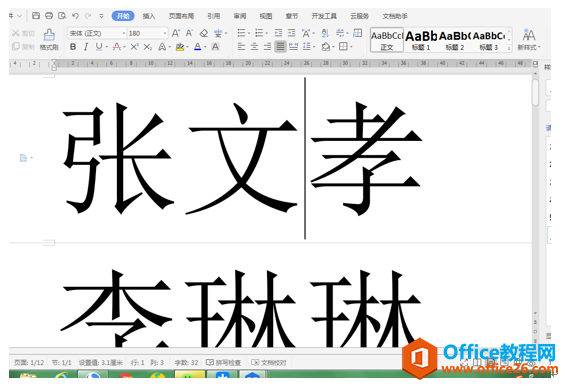Sort text with the A-Z sort icon
The image size is (565, 386).
coord(325,34)
